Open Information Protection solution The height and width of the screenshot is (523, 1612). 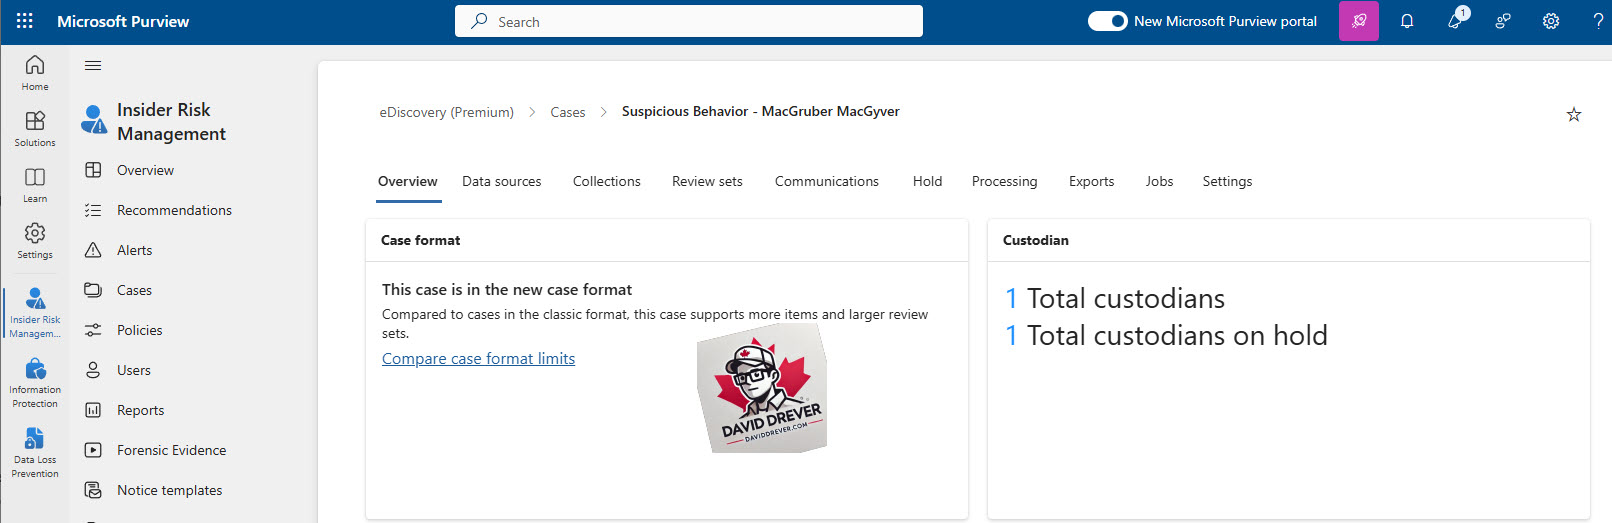click(x=35, y=383)
